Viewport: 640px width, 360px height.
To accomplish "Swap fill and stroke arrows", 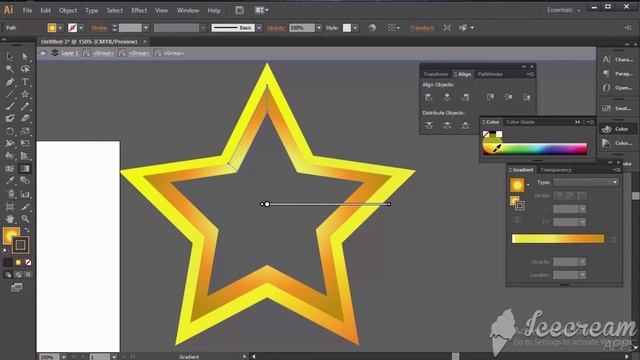I will 27,230.
